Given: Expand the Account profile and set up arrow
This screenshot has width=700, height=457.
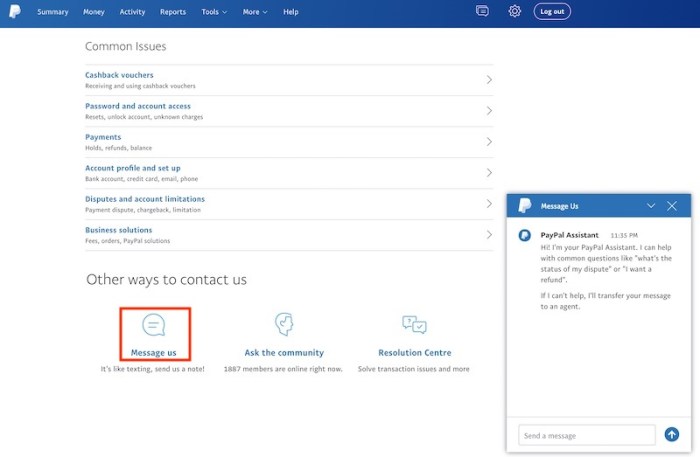Looking at the screenshot, I should pos(489,173).
